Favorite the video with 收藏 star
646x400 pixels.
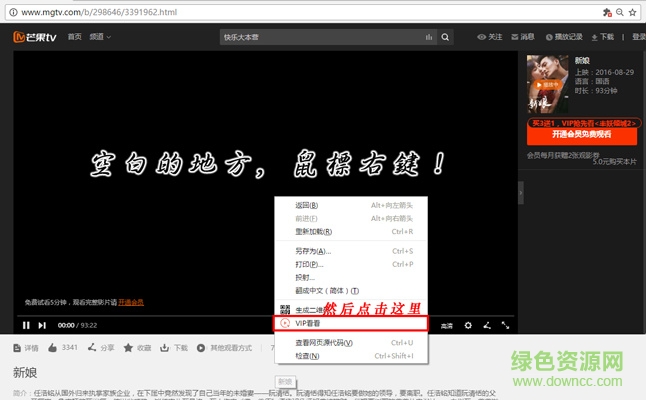click(x=137, y=348)
